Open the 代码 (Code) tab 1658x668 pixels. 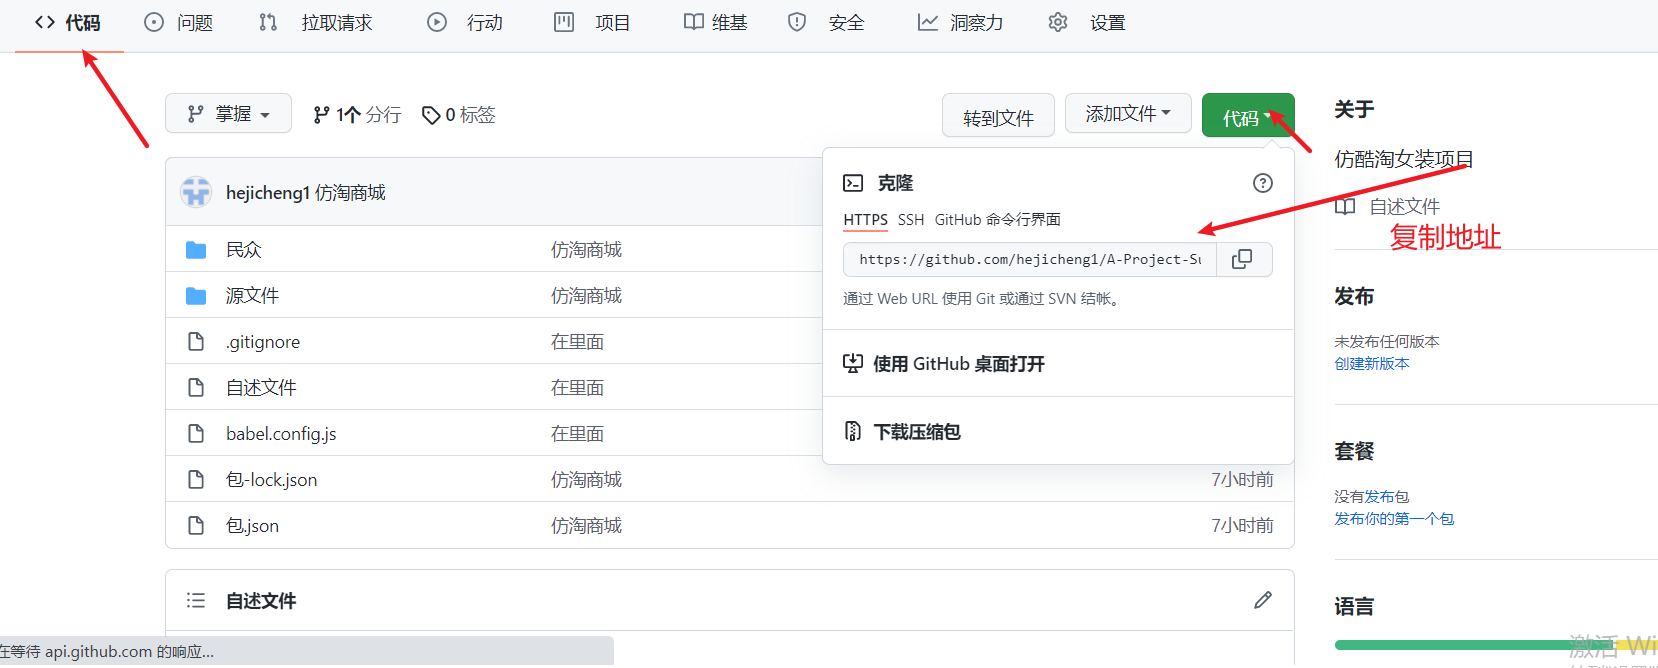click(68, 23)
